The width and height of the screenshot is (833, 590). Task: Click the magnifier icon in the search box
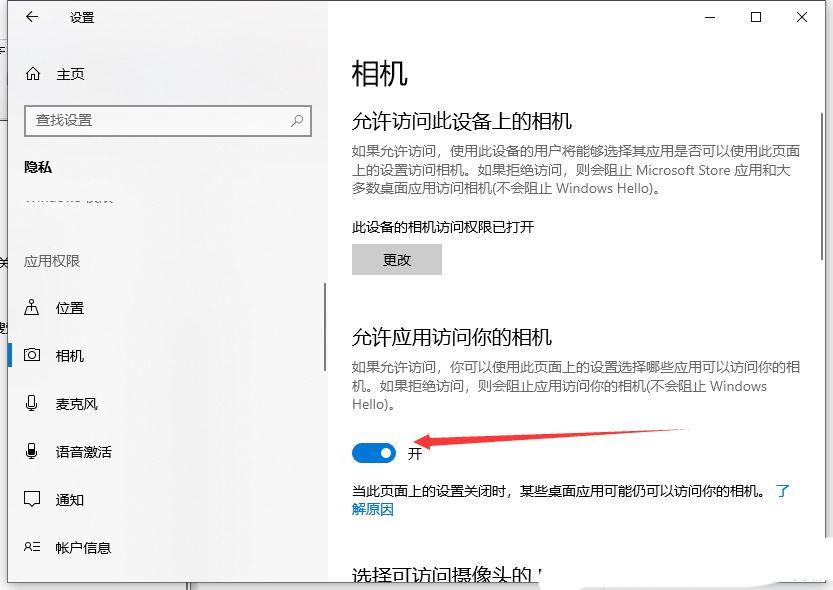click(297, 120)
